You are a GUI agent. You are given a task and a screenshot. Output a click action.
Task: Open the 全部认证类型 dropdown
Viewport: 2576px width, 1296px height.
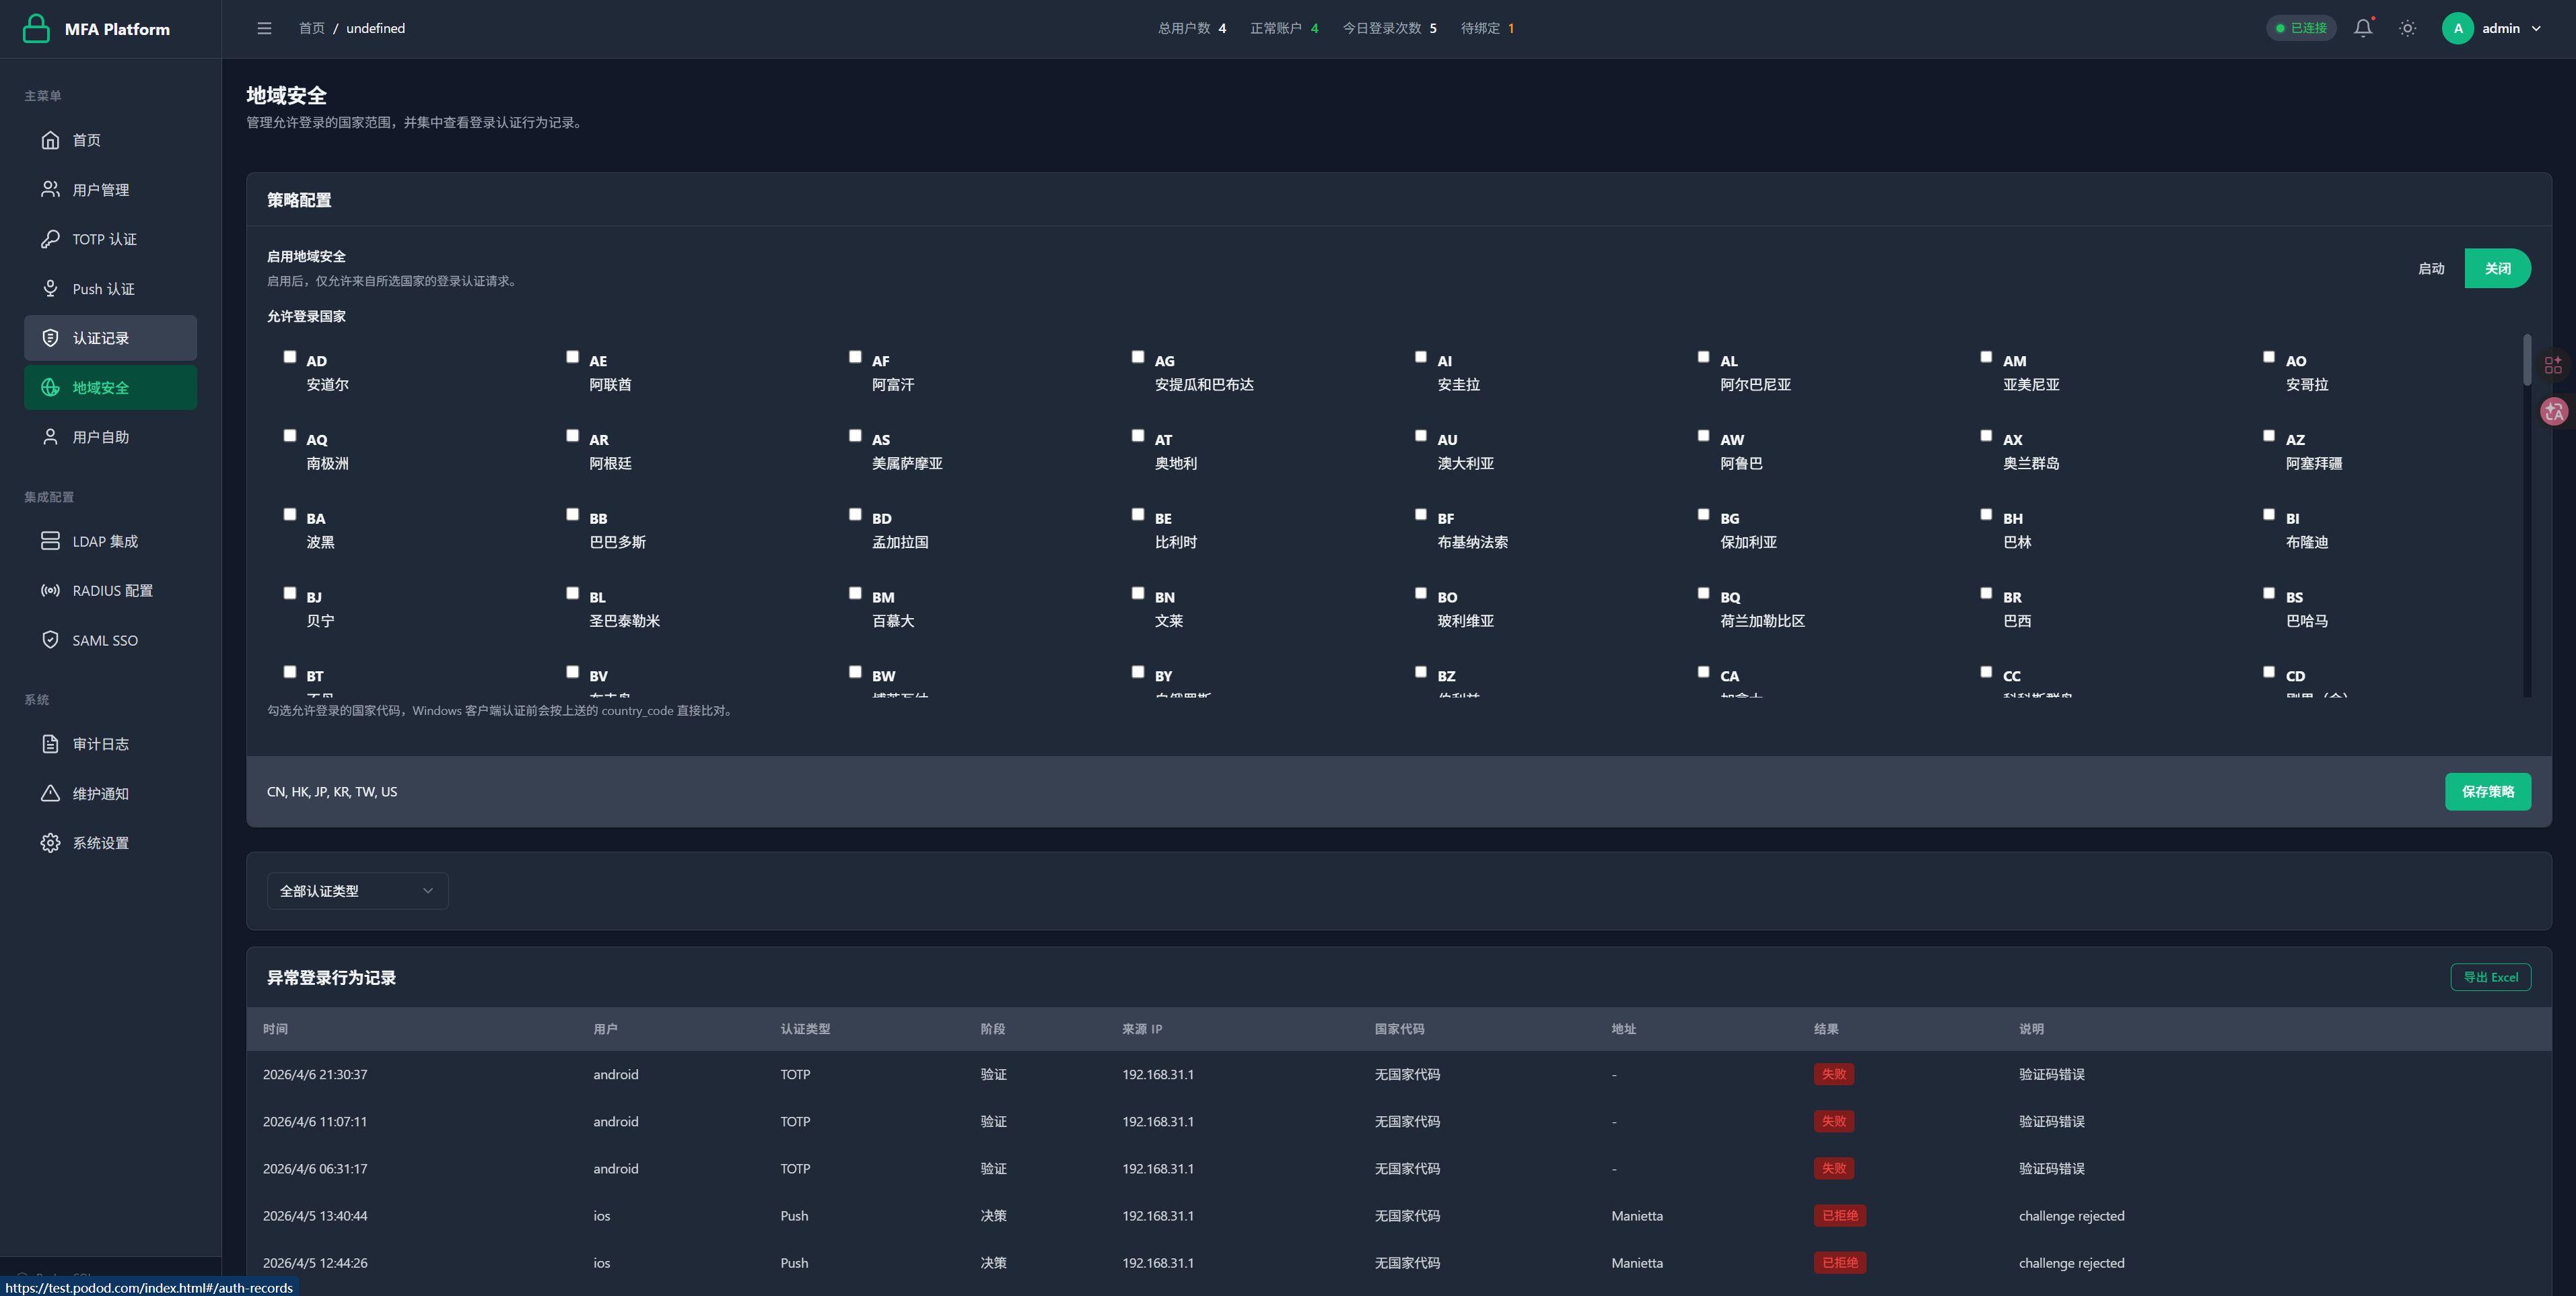click(x=357, y=891)
